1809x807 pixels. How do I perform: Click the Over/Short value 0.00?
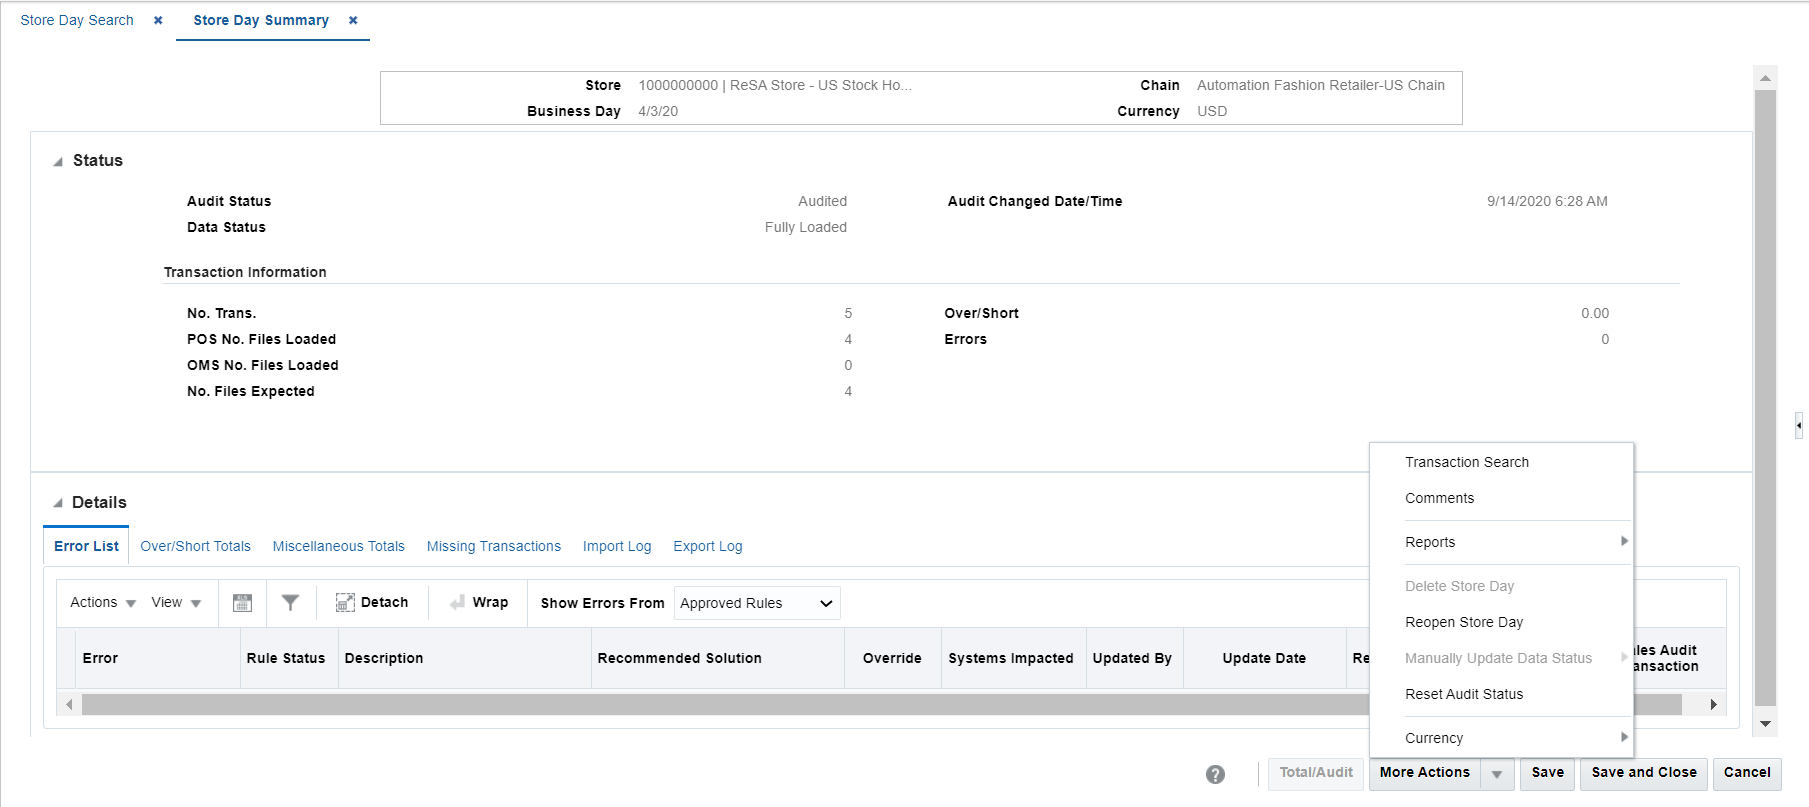(x=1595, y=313)
